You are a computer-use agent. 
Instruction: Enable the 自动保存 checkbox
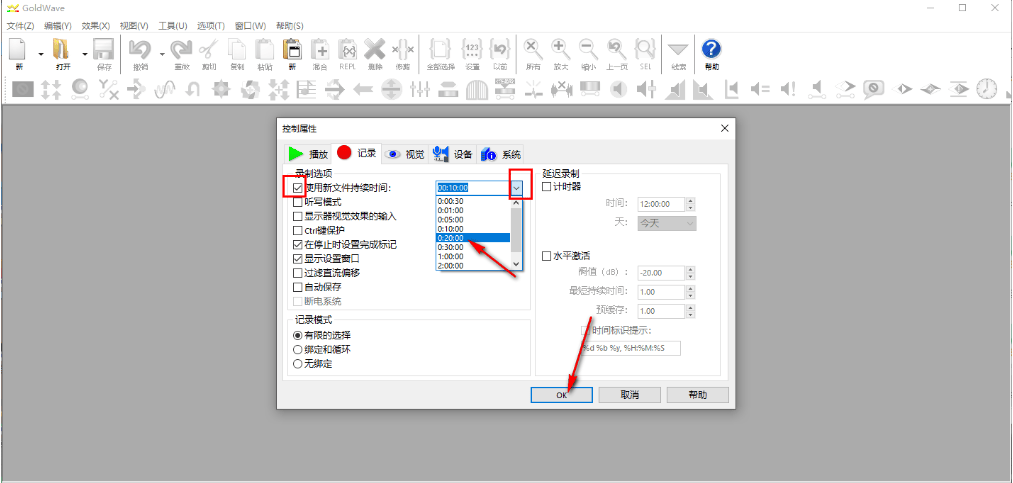(x=298, y=287)
